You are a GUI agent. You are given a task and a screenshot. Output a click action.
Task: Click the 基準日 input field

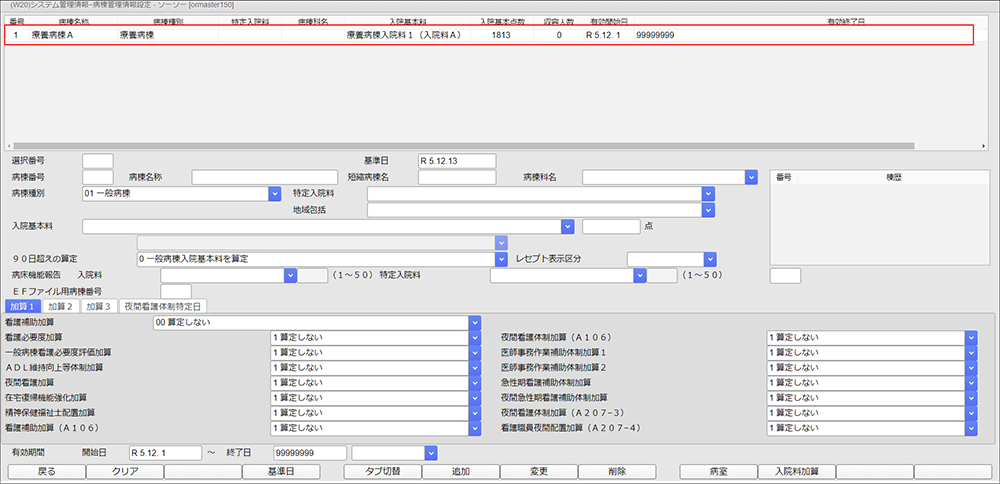click(456, 161)
